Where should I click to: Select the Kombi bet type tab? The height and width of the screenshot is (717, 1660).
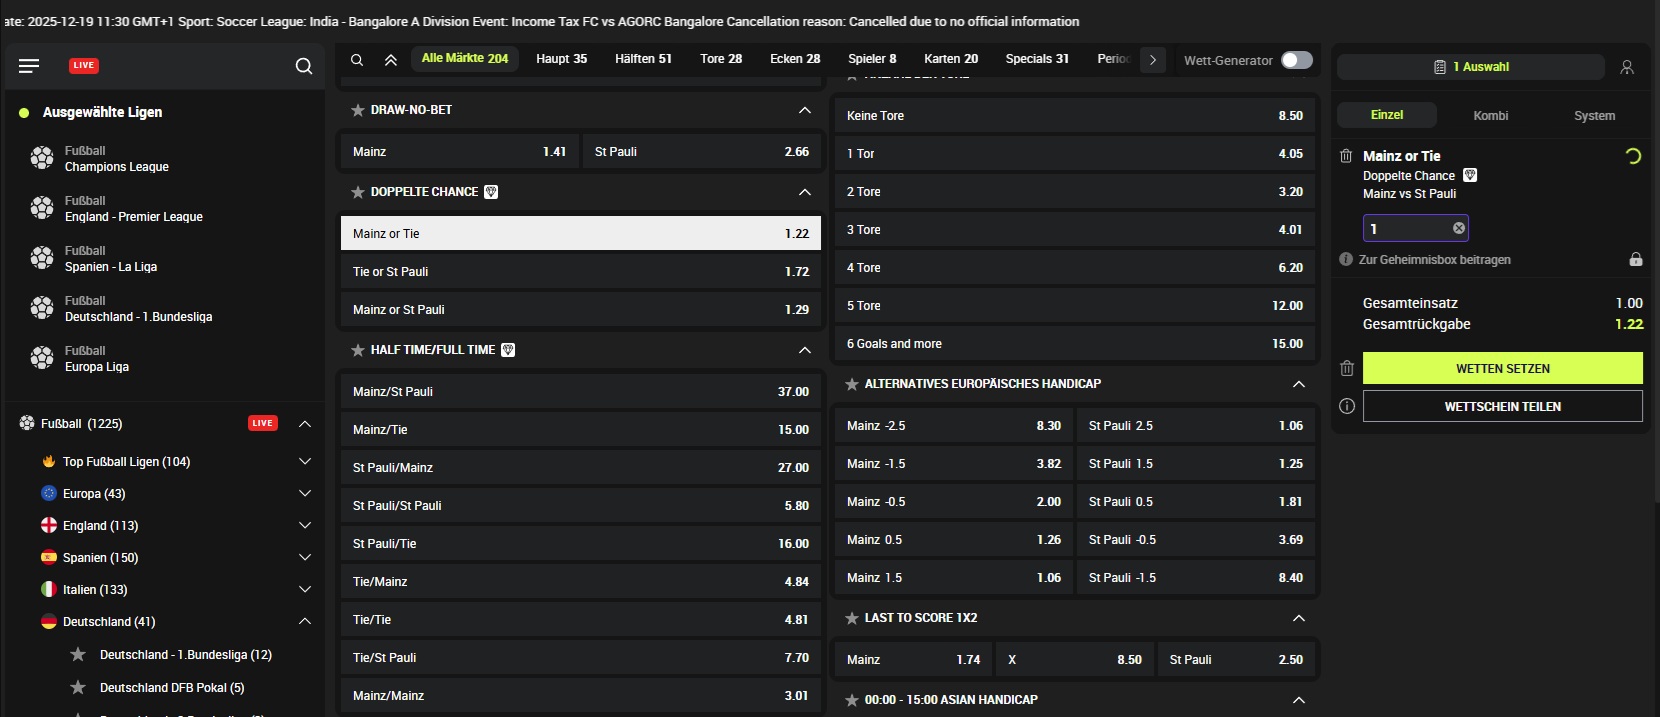point(1490,116)
